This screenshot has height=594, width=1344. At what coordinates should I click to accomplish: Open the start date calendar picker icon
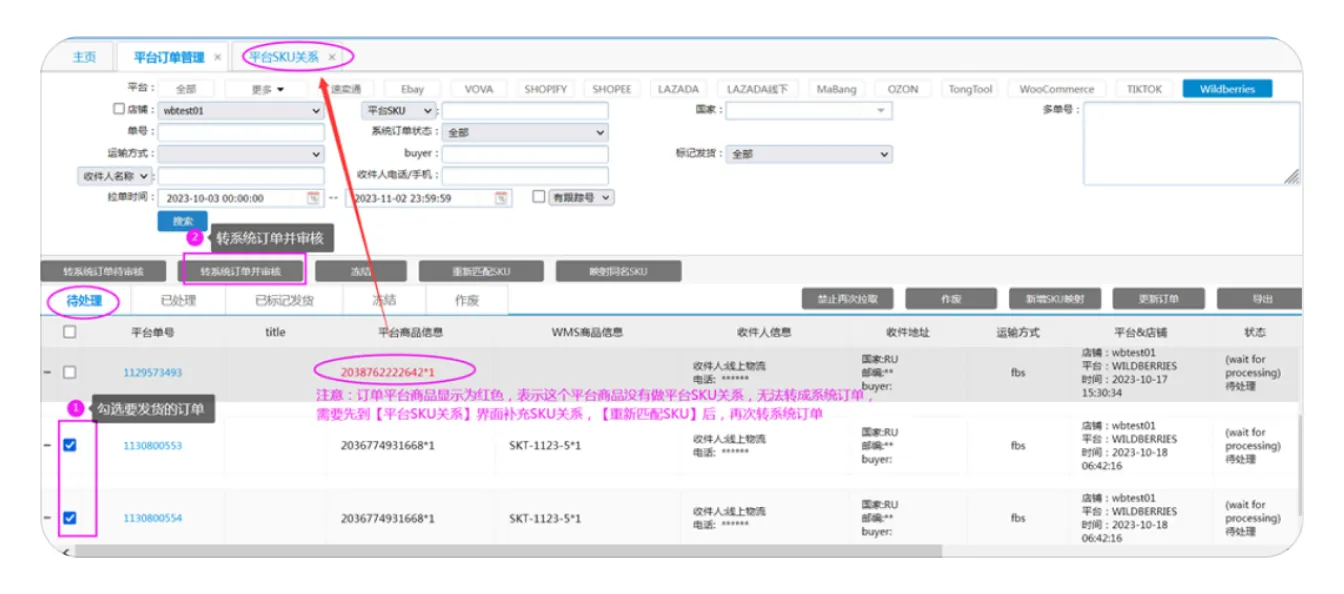tap(313, 198)
